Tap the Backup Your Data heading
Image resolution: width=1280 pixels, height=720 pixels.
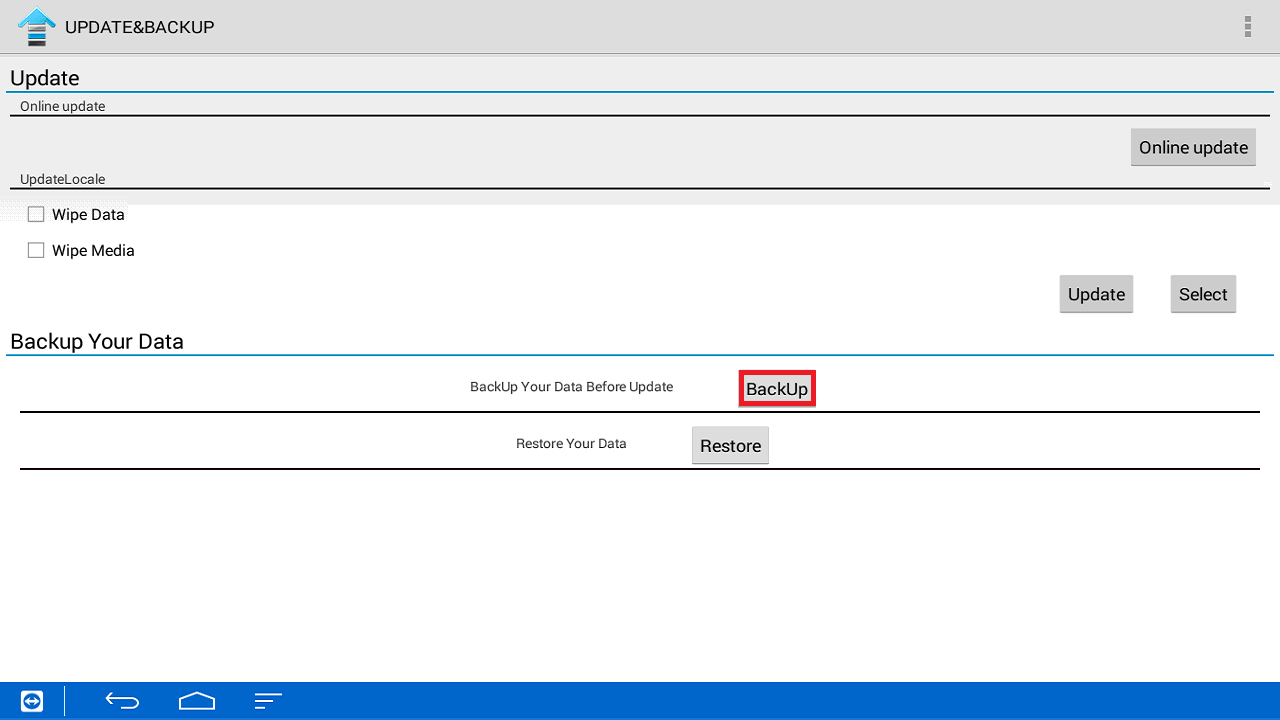(97, 341)
